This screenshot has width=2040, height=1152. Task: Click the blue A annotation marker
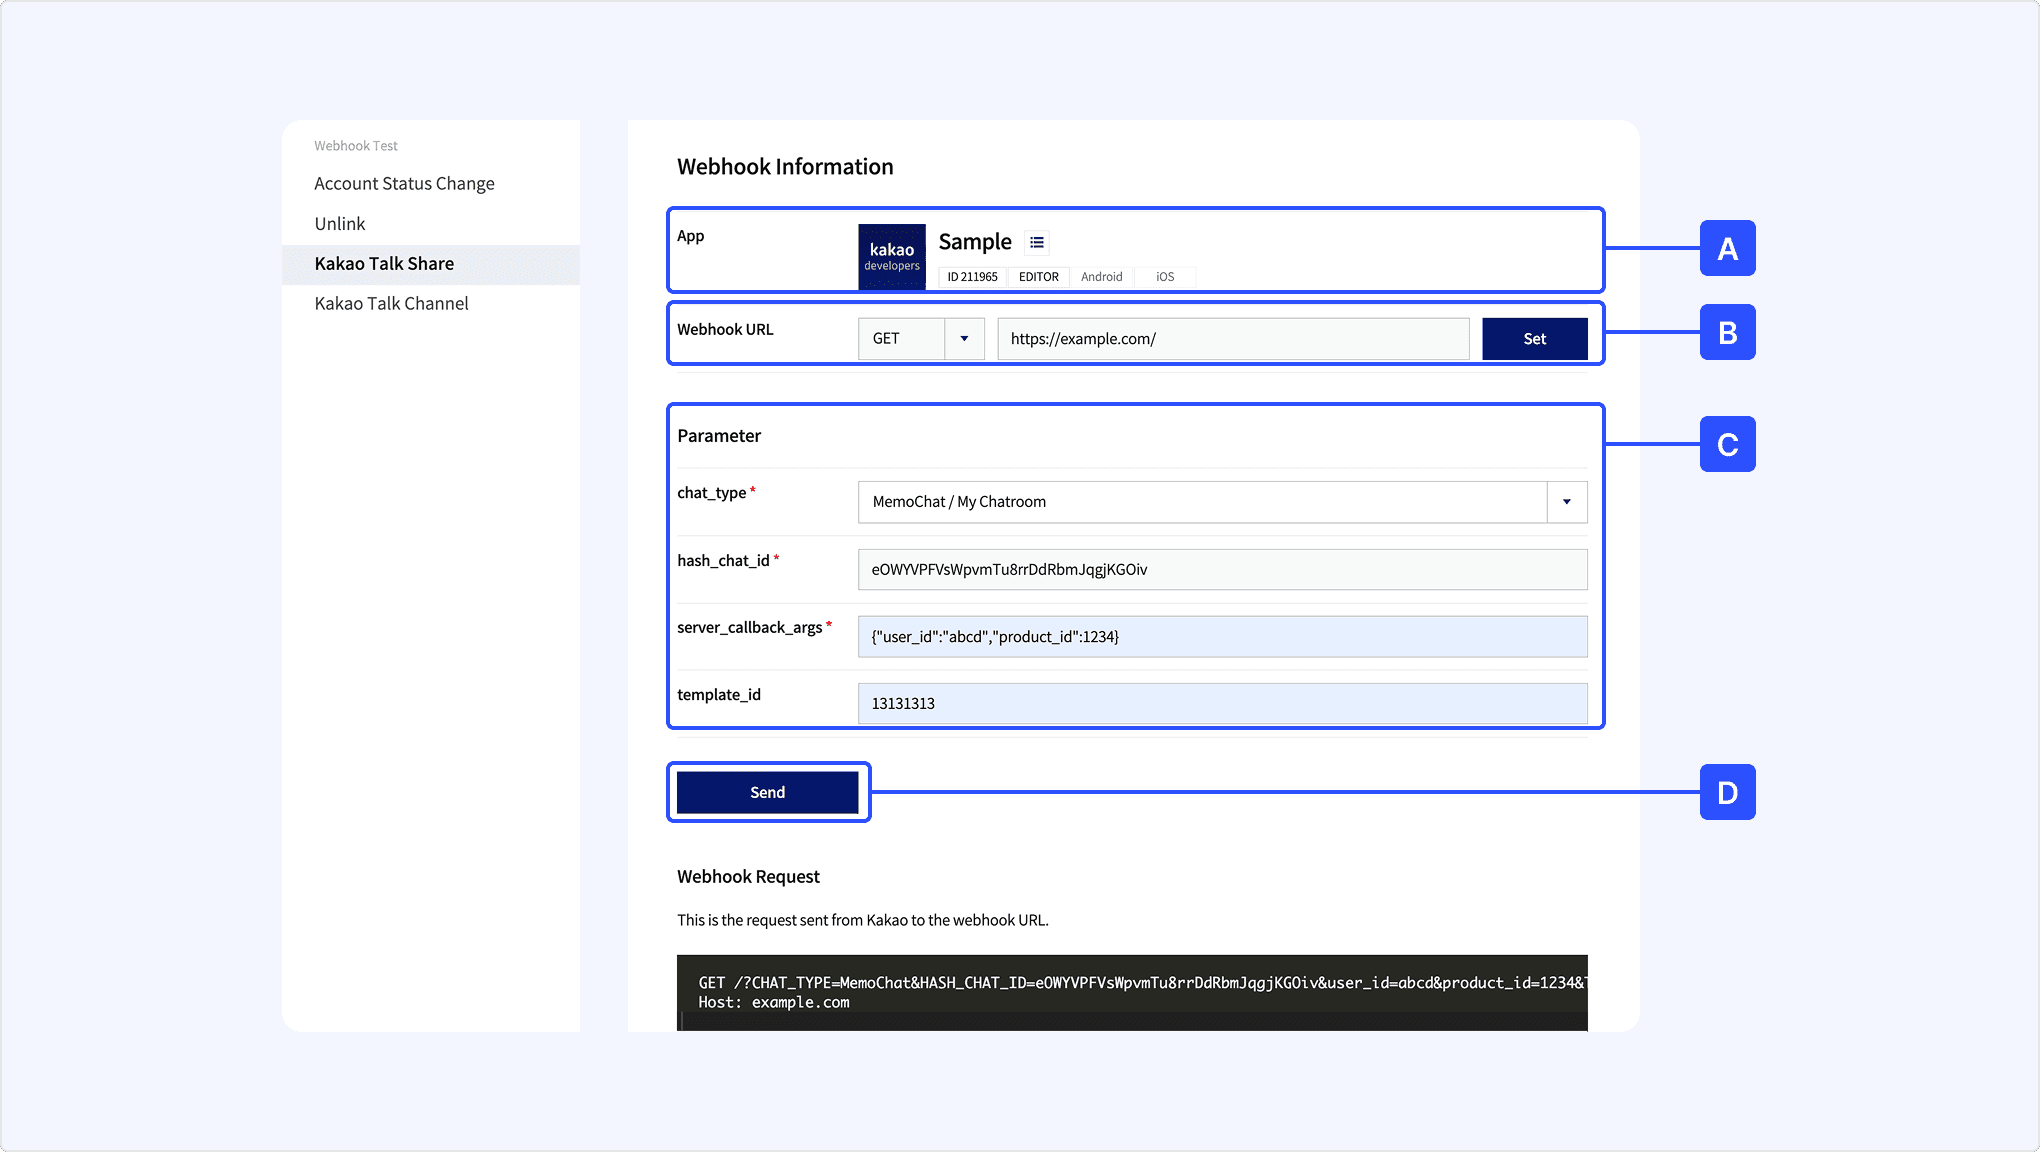coord(1727,248)
